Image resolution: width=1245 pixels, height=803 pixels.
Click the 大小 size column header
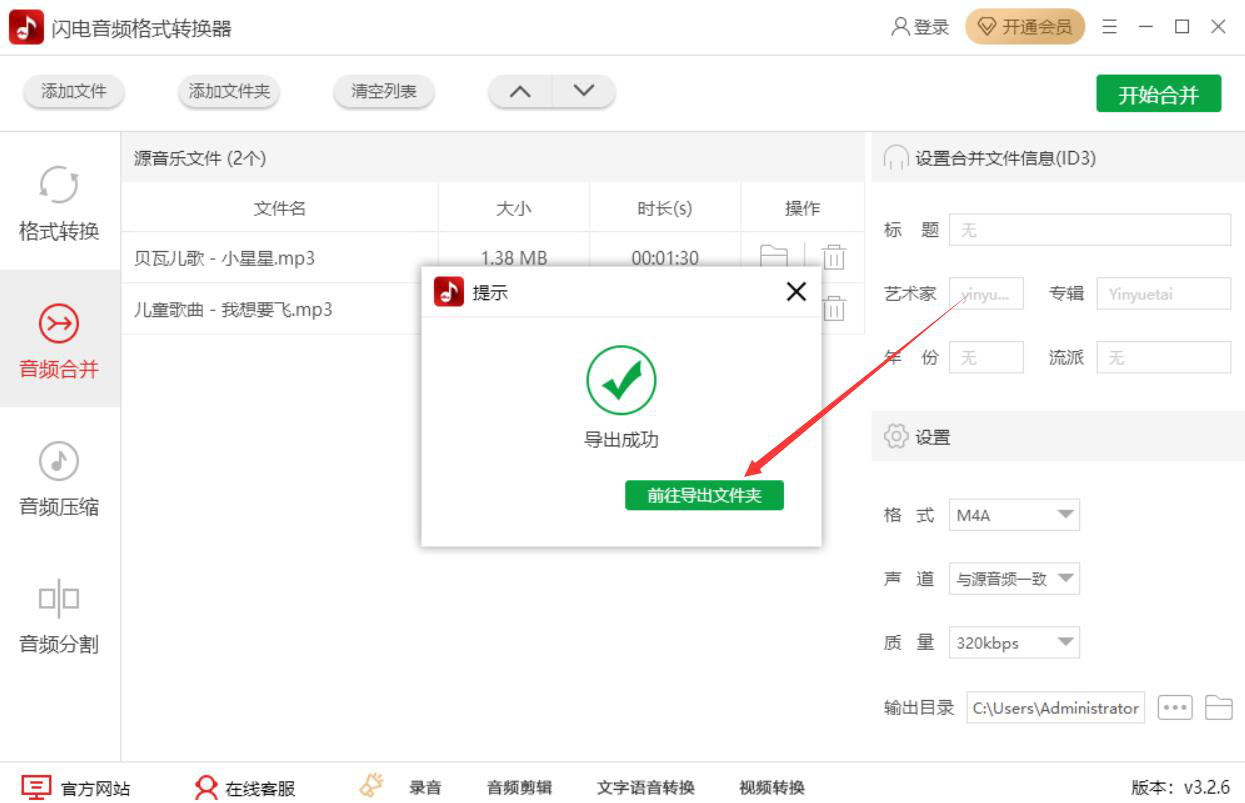tap(514, 208)
